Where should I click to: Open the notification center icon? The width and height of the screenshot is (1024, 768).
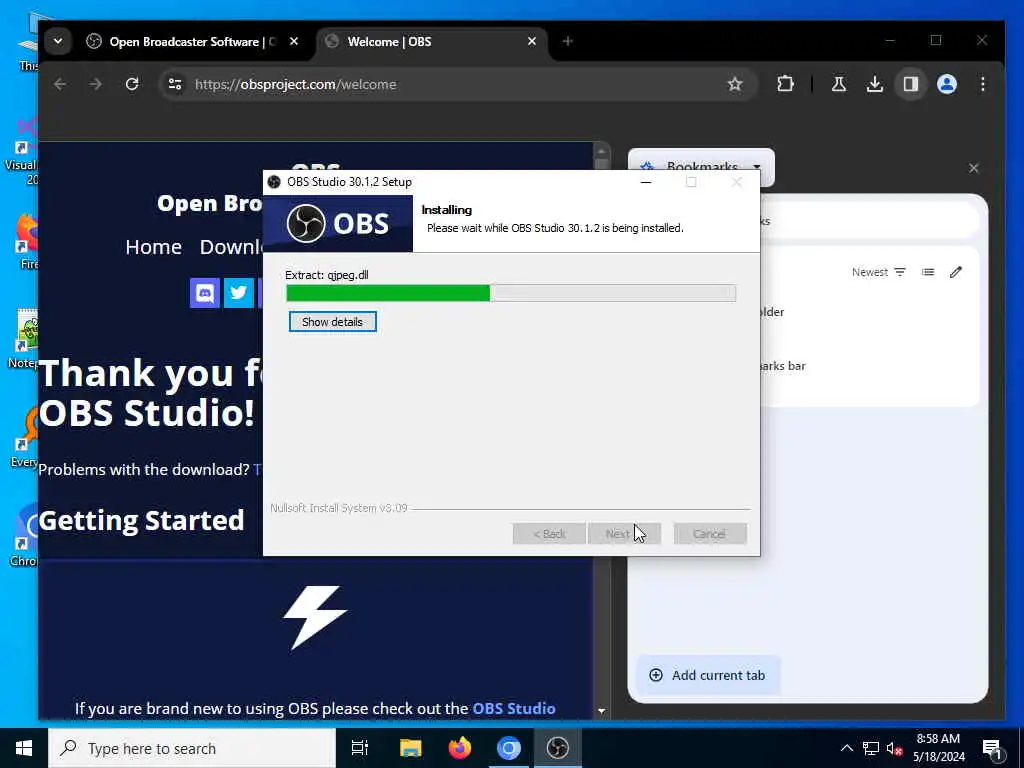point(992,750)
